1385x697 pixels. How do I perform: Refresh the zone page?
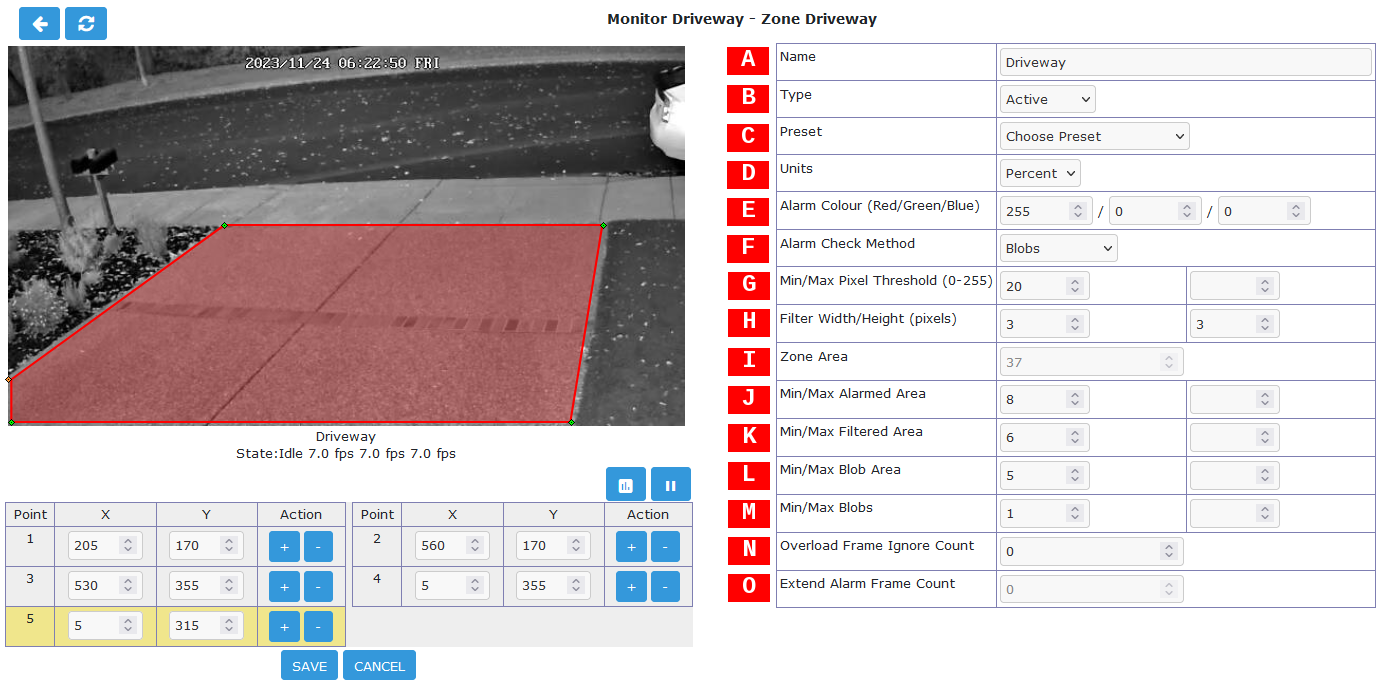tap(86, 23)
